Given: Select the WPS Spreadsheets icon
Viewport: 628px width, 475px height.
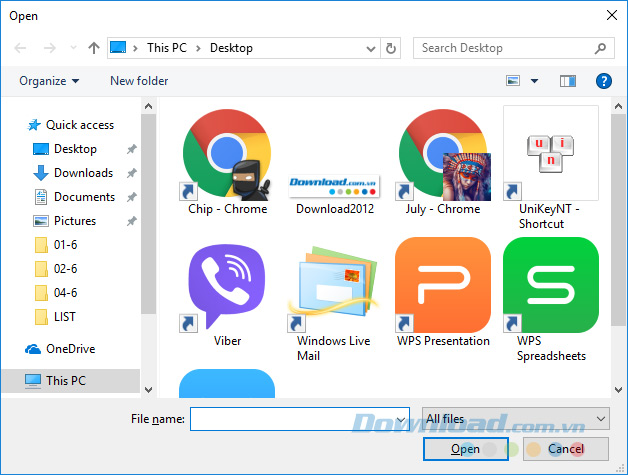Looking at the screenshot, I should [x=551, y=284].
